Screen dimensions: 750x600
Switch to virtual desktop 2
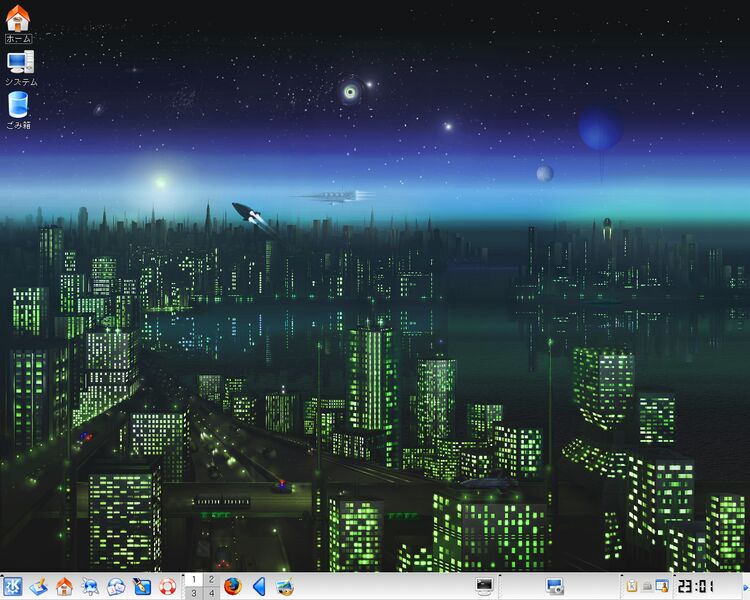click(211, 580)
